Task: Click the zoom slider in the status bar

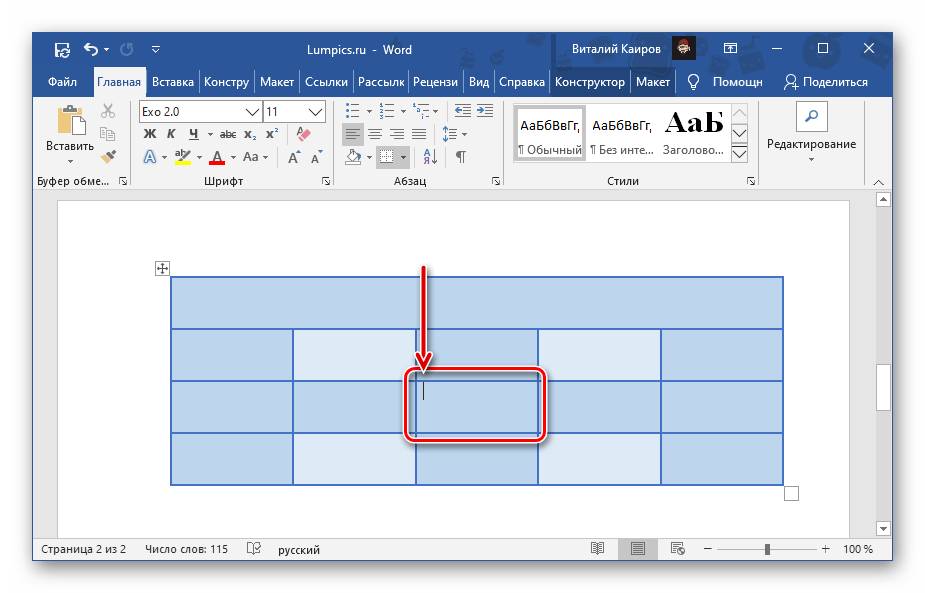Action: 767,549
